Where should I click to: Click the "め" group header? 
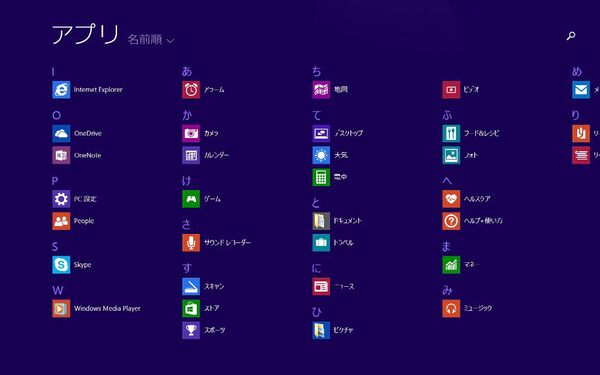(x=577, y=71)
